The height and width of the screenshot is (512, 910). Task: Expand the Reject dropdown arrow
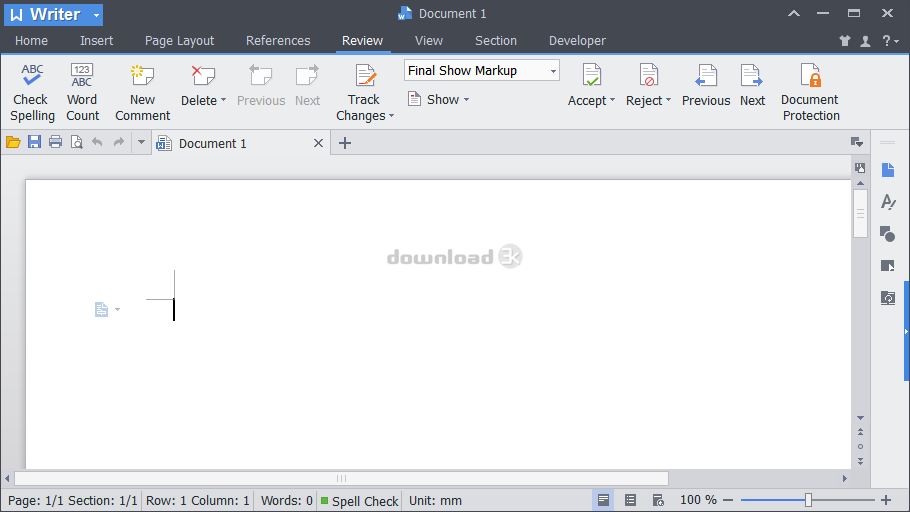click(668, 100)
